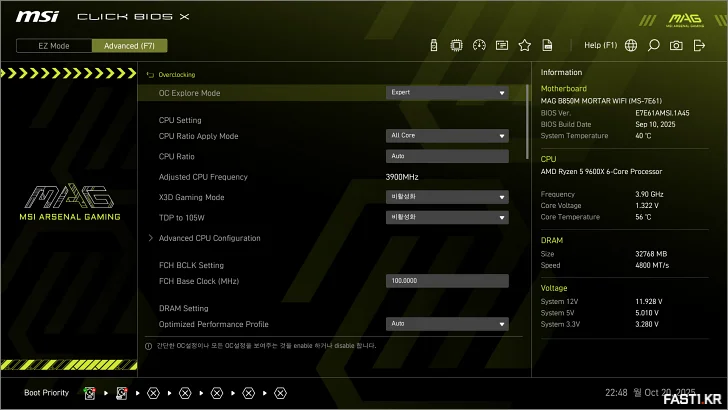Click the DRAM Size 32768 MB value
Viewport: 728px width, 410px height.
click(x=651, y=254)
